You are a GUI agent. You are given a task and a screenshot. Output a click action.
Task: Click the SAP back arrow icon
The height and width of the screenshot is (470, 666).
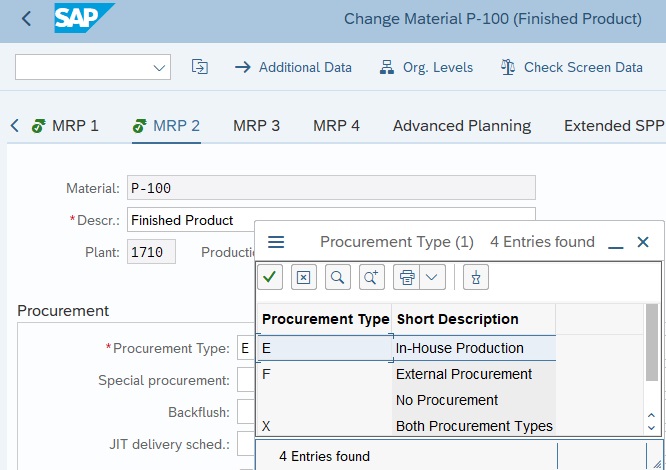pos(26,19)
